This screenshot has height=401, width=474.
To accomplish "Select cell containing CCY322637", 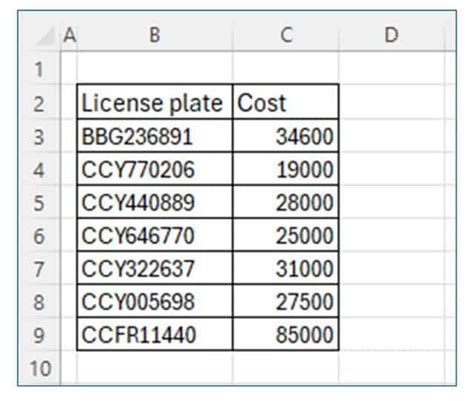I will tap(155, 268).
